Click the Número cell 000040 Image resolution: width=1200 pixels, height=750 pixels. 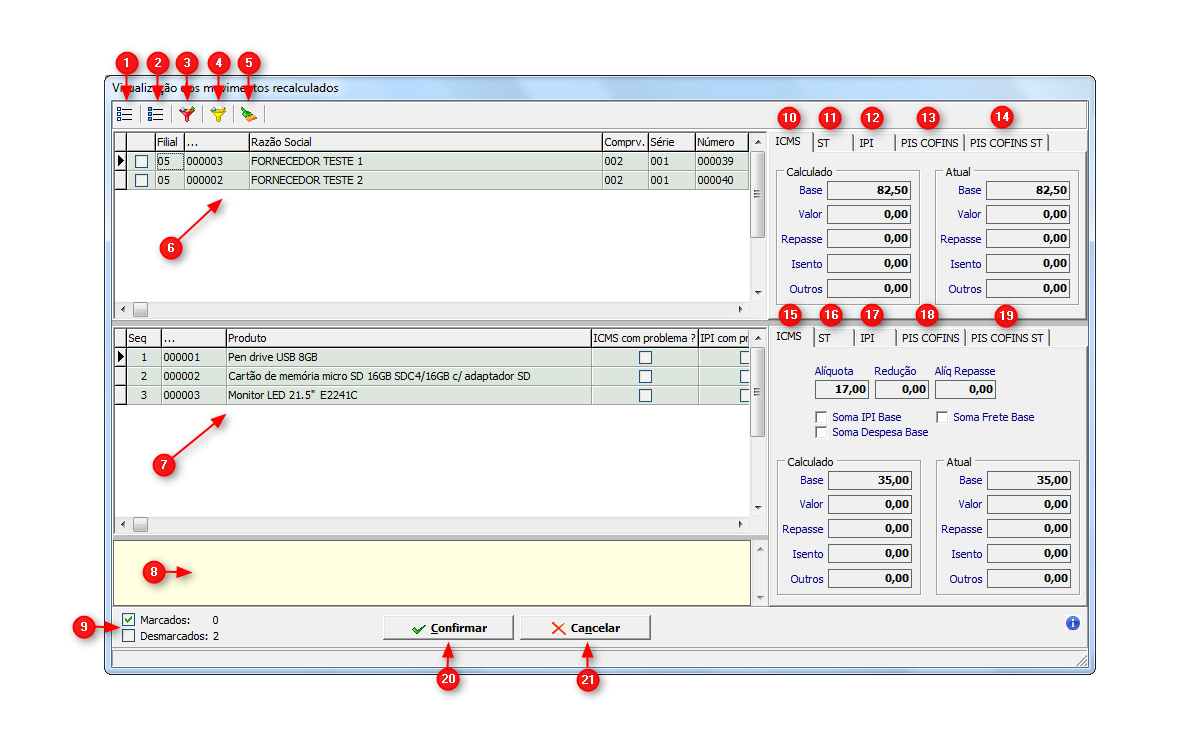(x=721, y=180)
